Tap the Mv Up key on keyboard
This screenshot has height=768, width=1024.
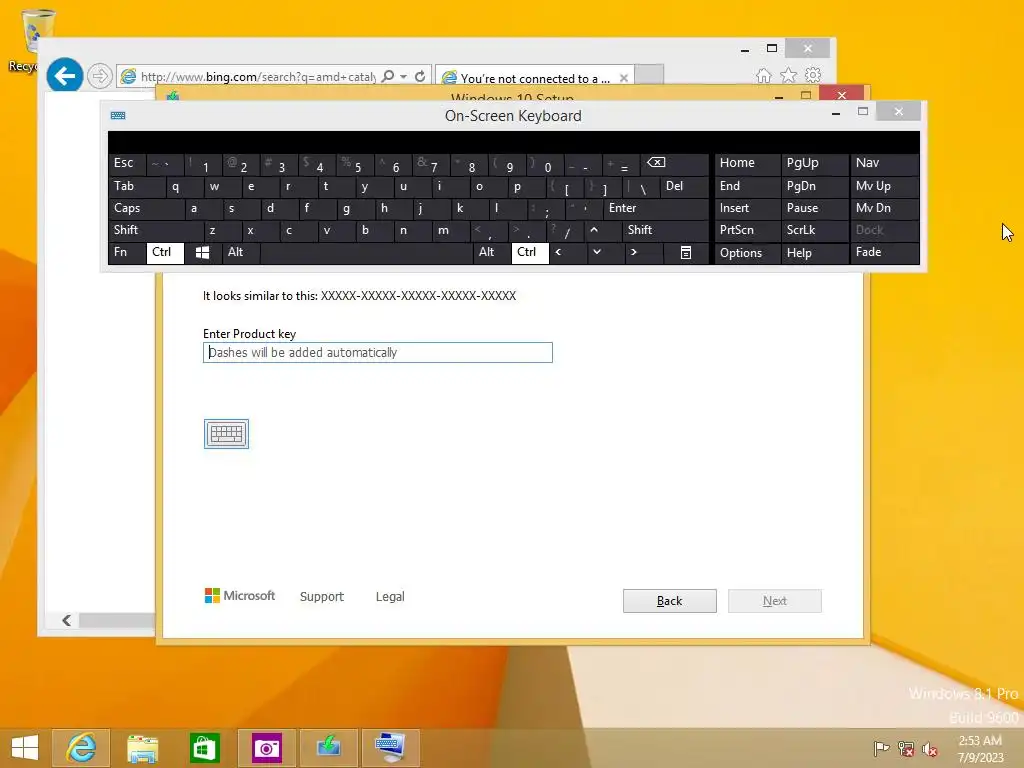pos(884,186)
